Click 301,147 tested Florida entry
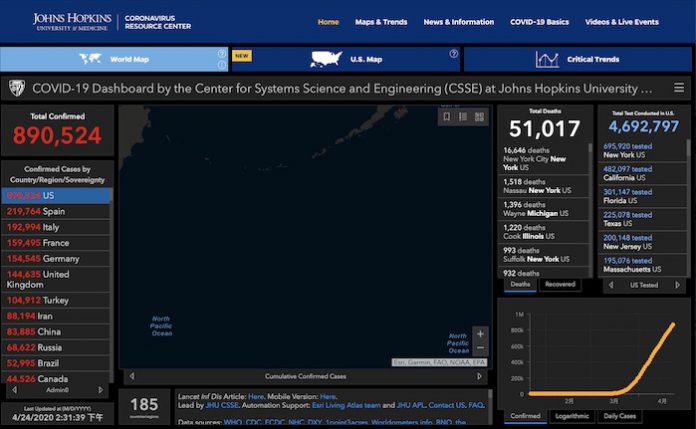696x429 pixels. point(642,196)
